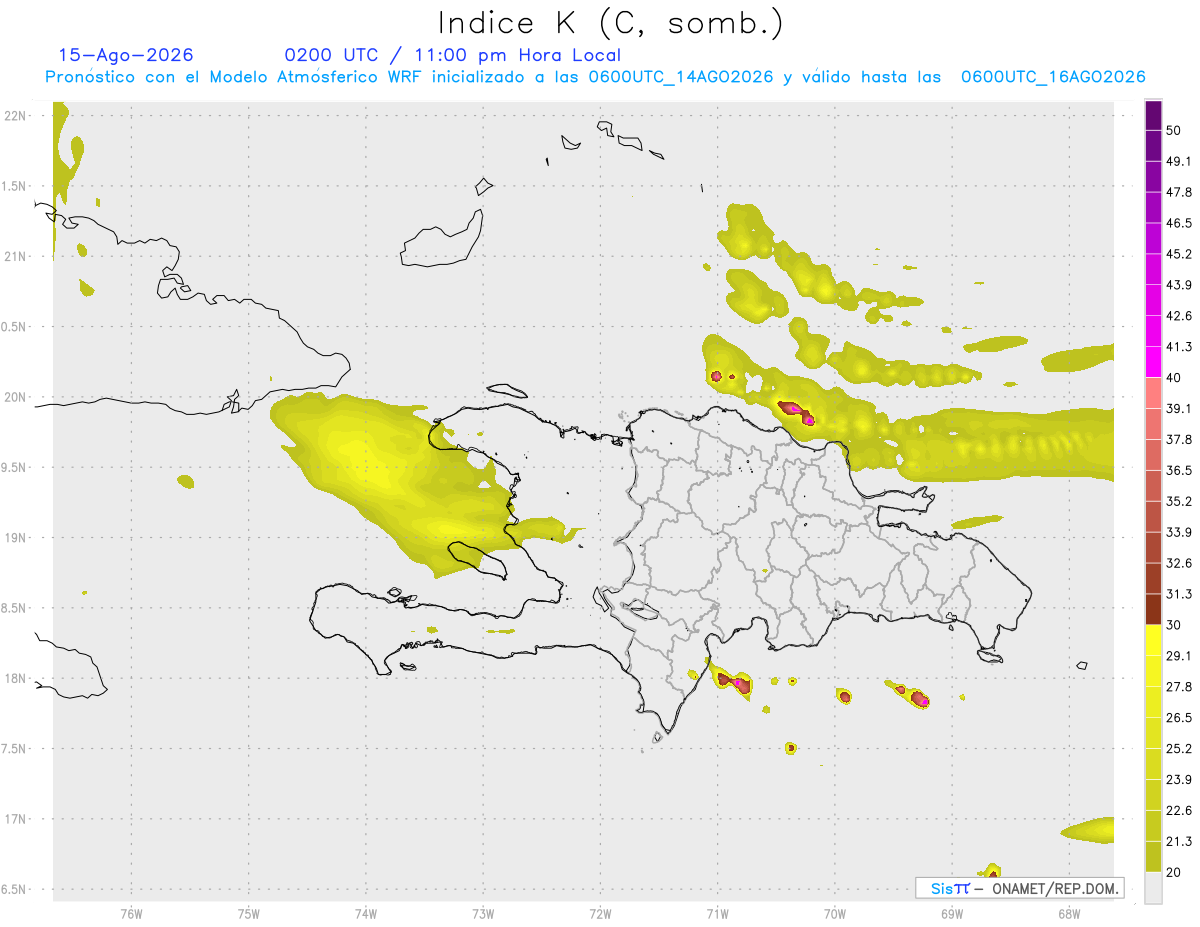This screenshot has height=927, width=1200.
Task: Pick the bright yellow color bar segment between 29.1 and 30
Action: tap(1153, 640)
